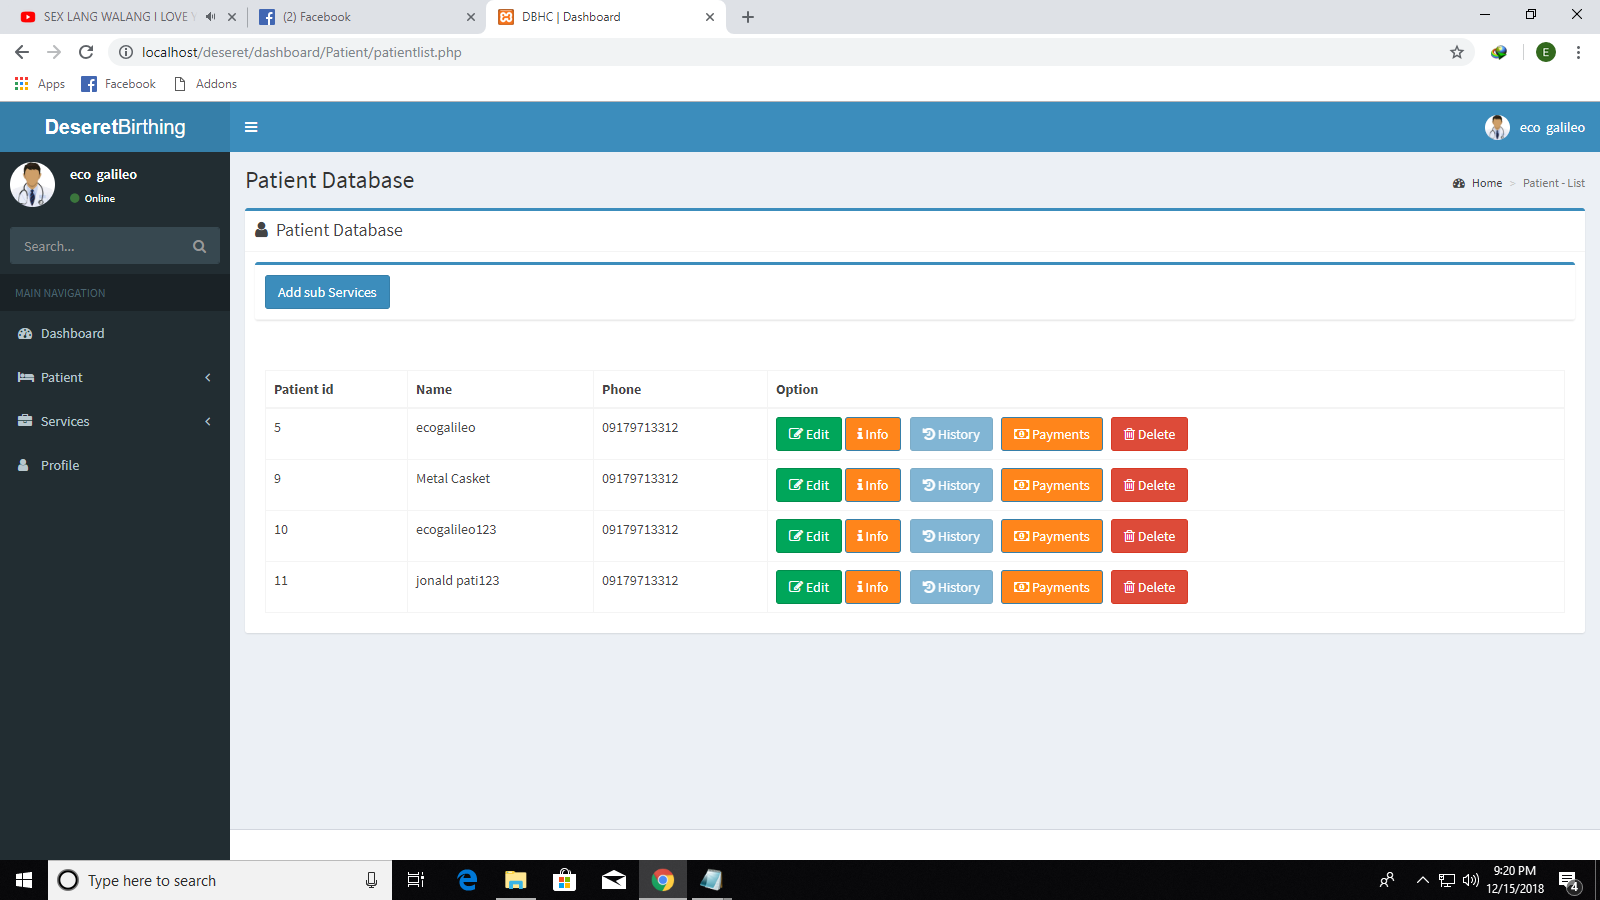Image resolution: width=1600 pixels, height=900 pixels.
Task: Bookmark this page with the star icon
Action: (x=1456, y=52)
